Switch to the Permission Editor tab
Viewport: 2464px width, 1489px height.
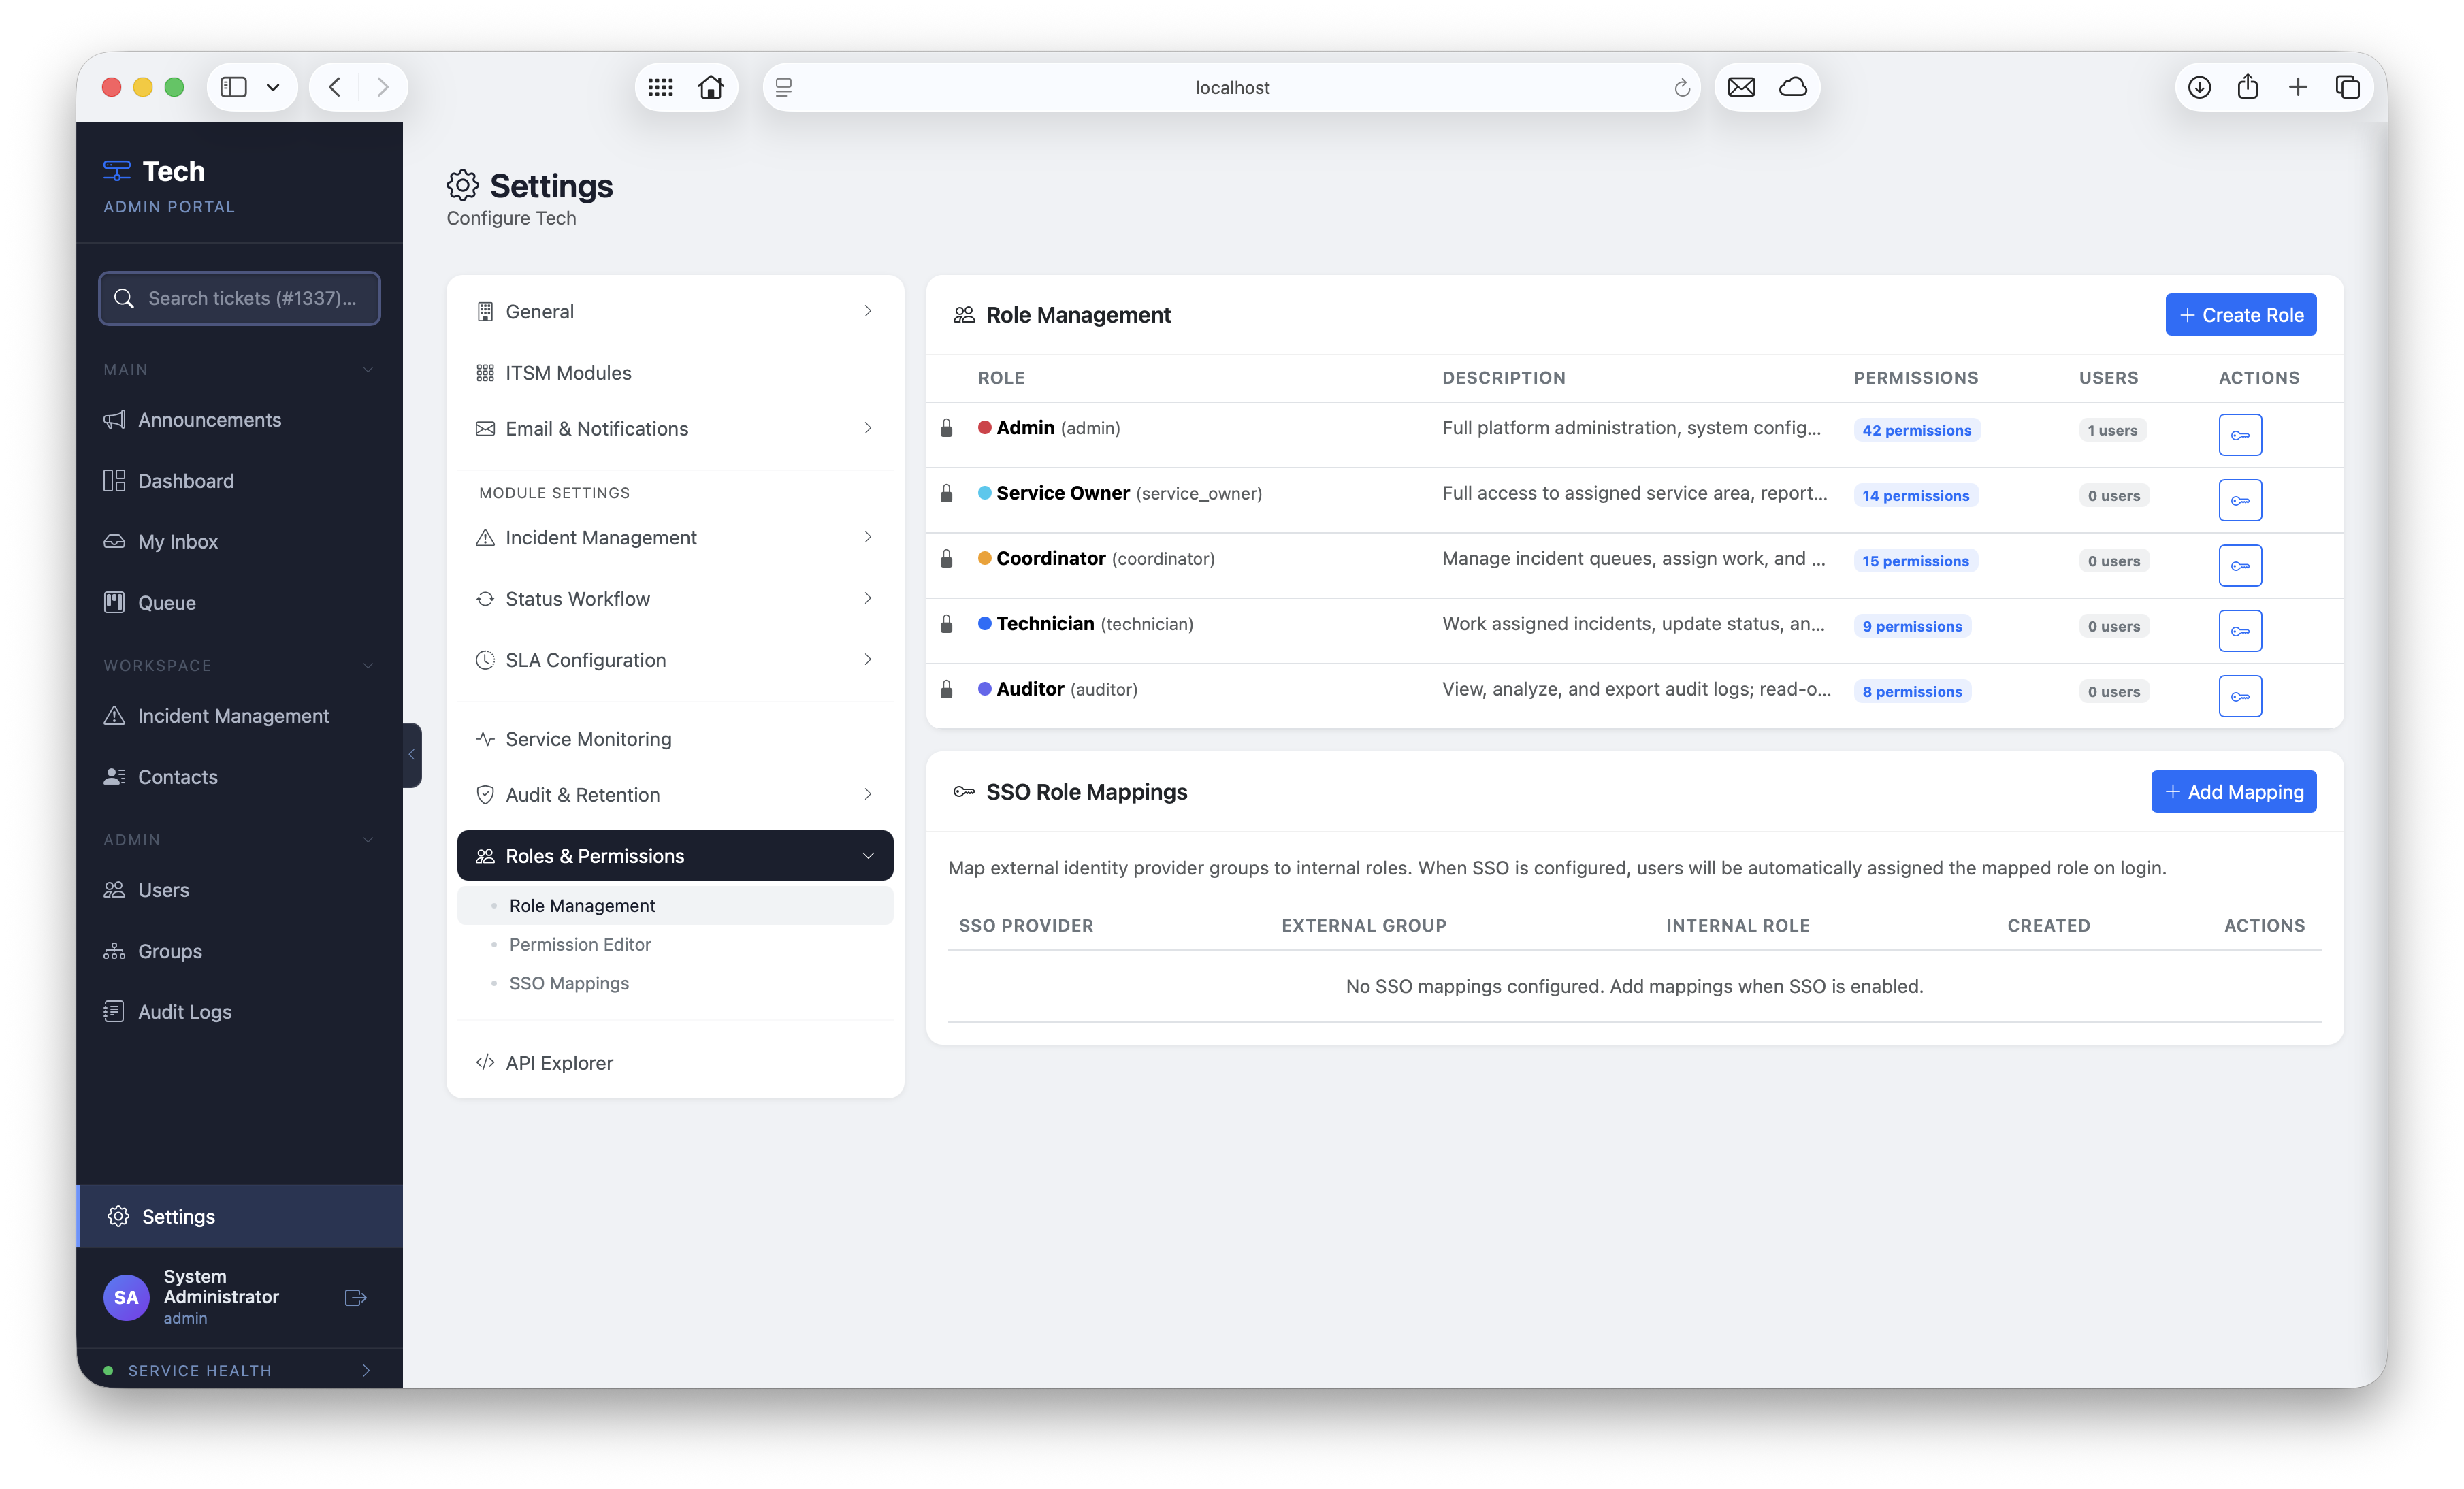coord(581,944)
